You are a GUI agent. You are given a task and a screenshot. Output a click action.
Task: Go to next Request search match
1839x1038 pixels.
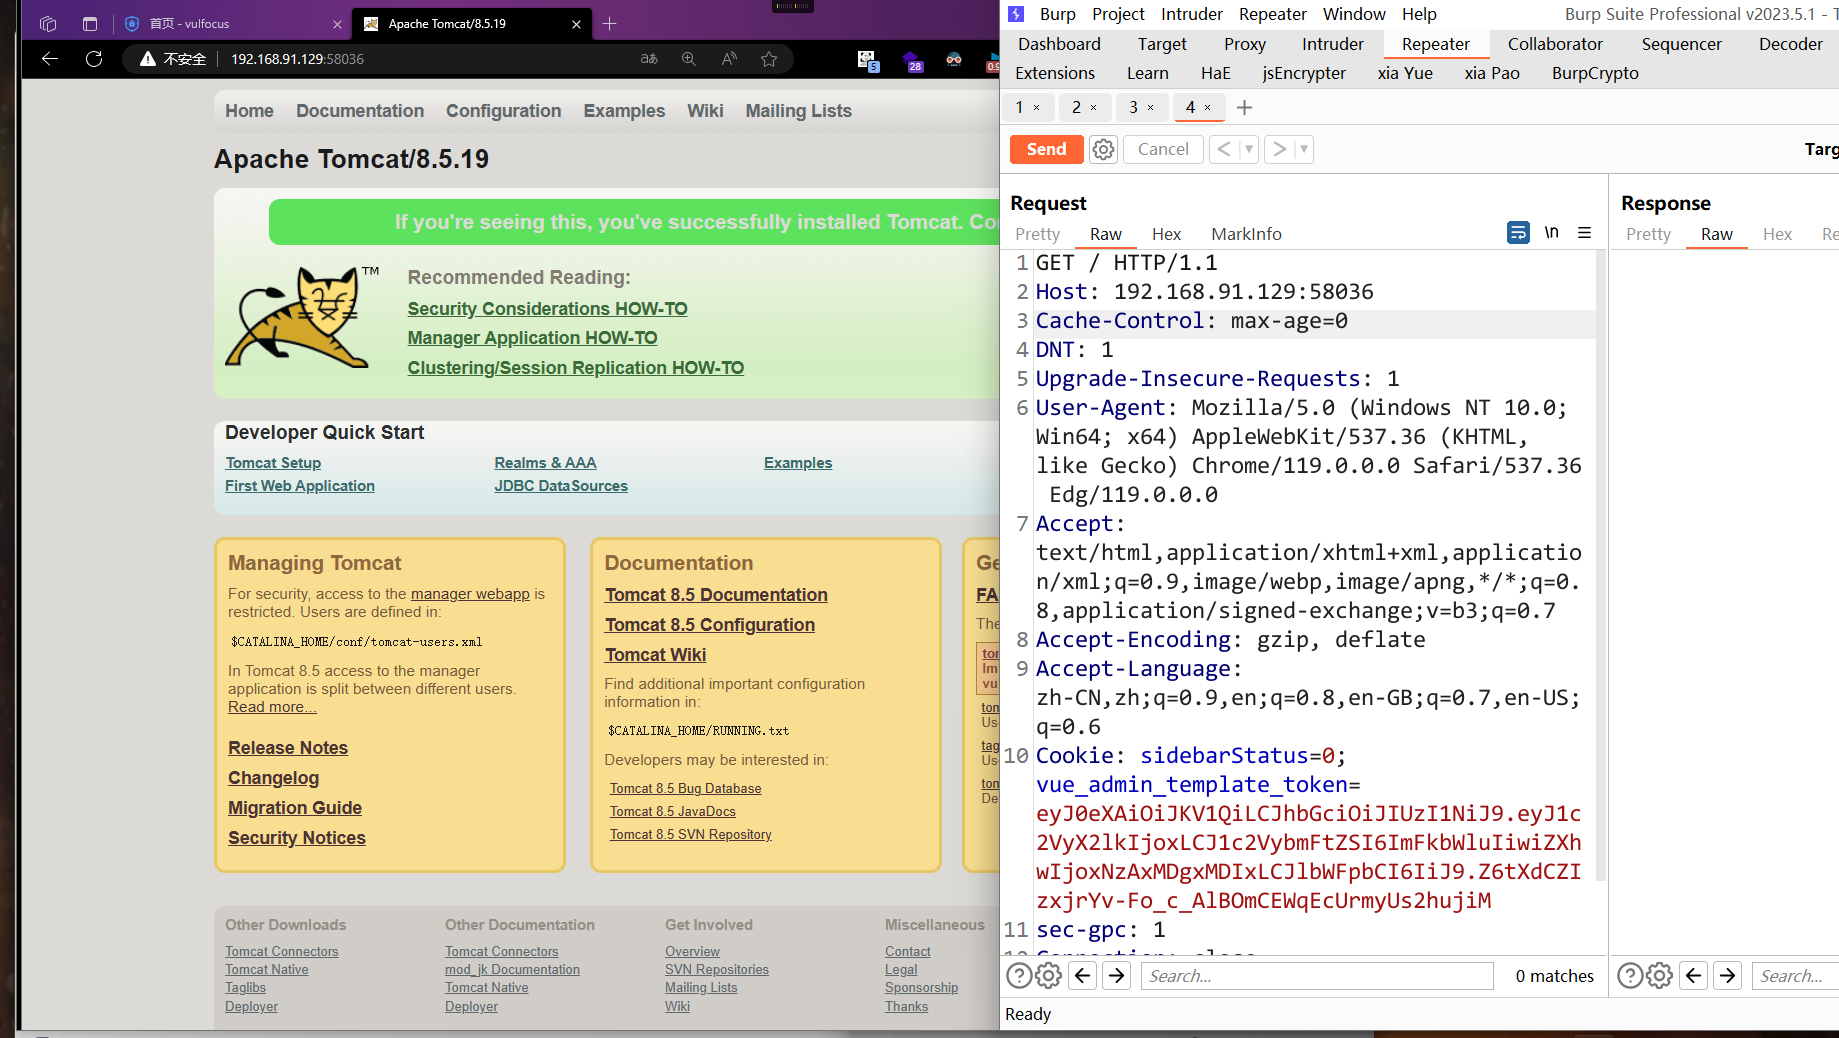point(1117,976)
